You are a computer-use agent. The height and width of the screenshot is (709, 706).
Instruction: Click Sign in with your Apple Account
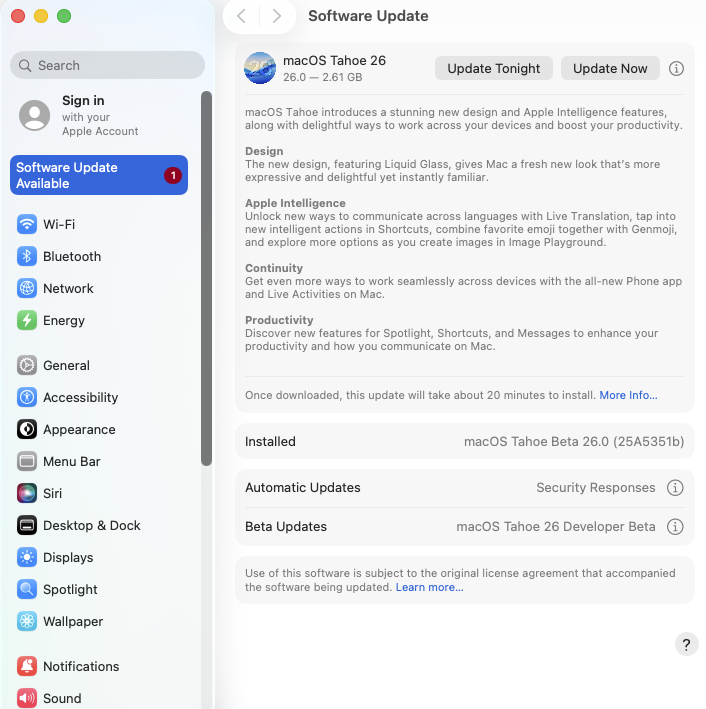100,115
